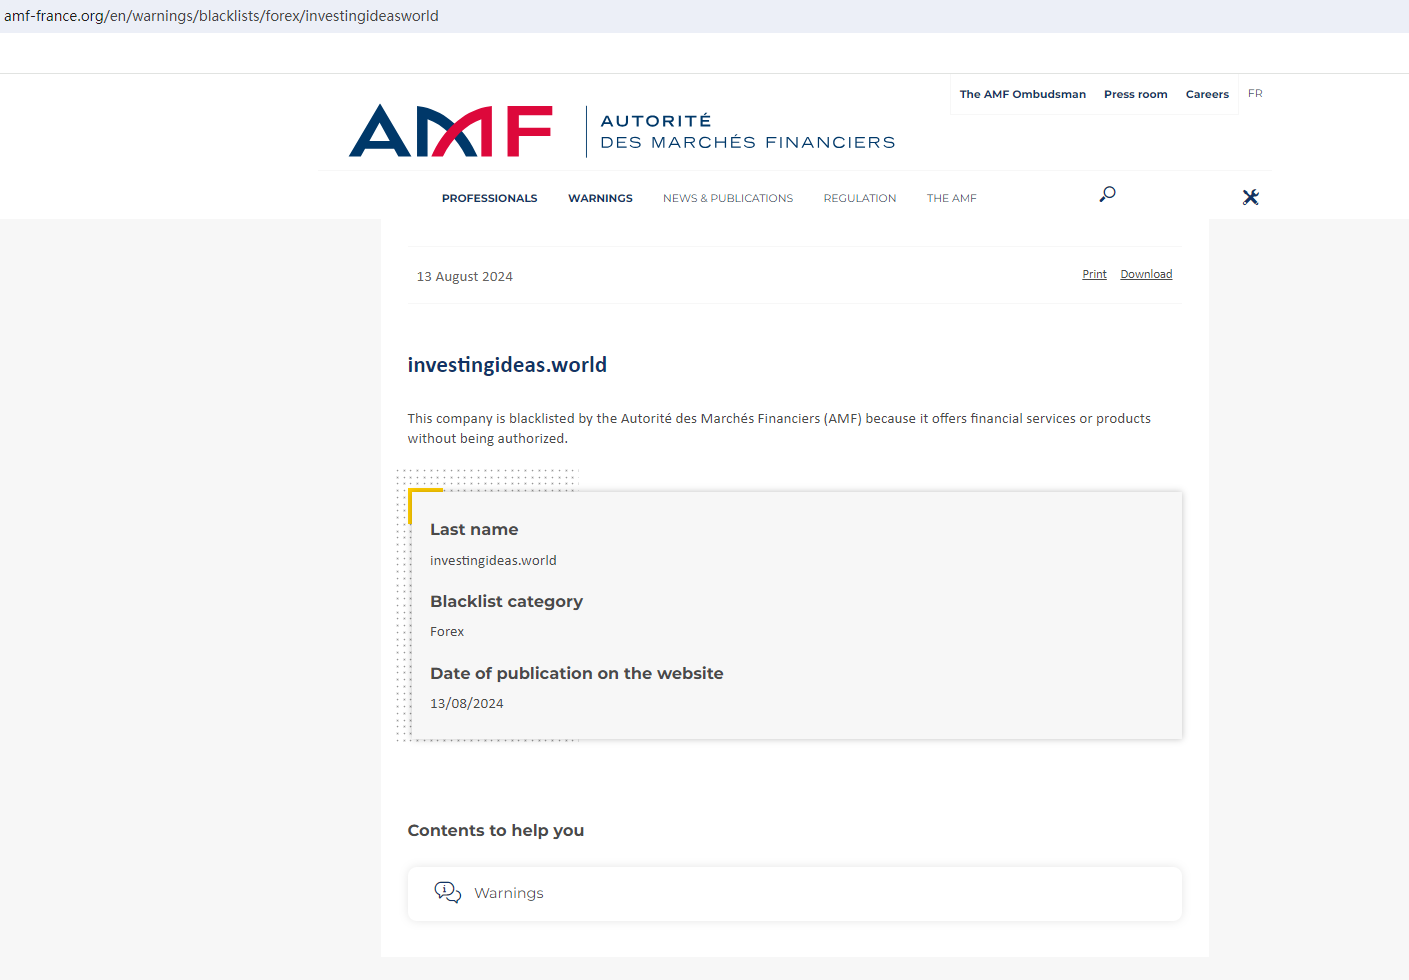
Task: Click the Contents to help you heading
Action: click(x=496, y=830)
